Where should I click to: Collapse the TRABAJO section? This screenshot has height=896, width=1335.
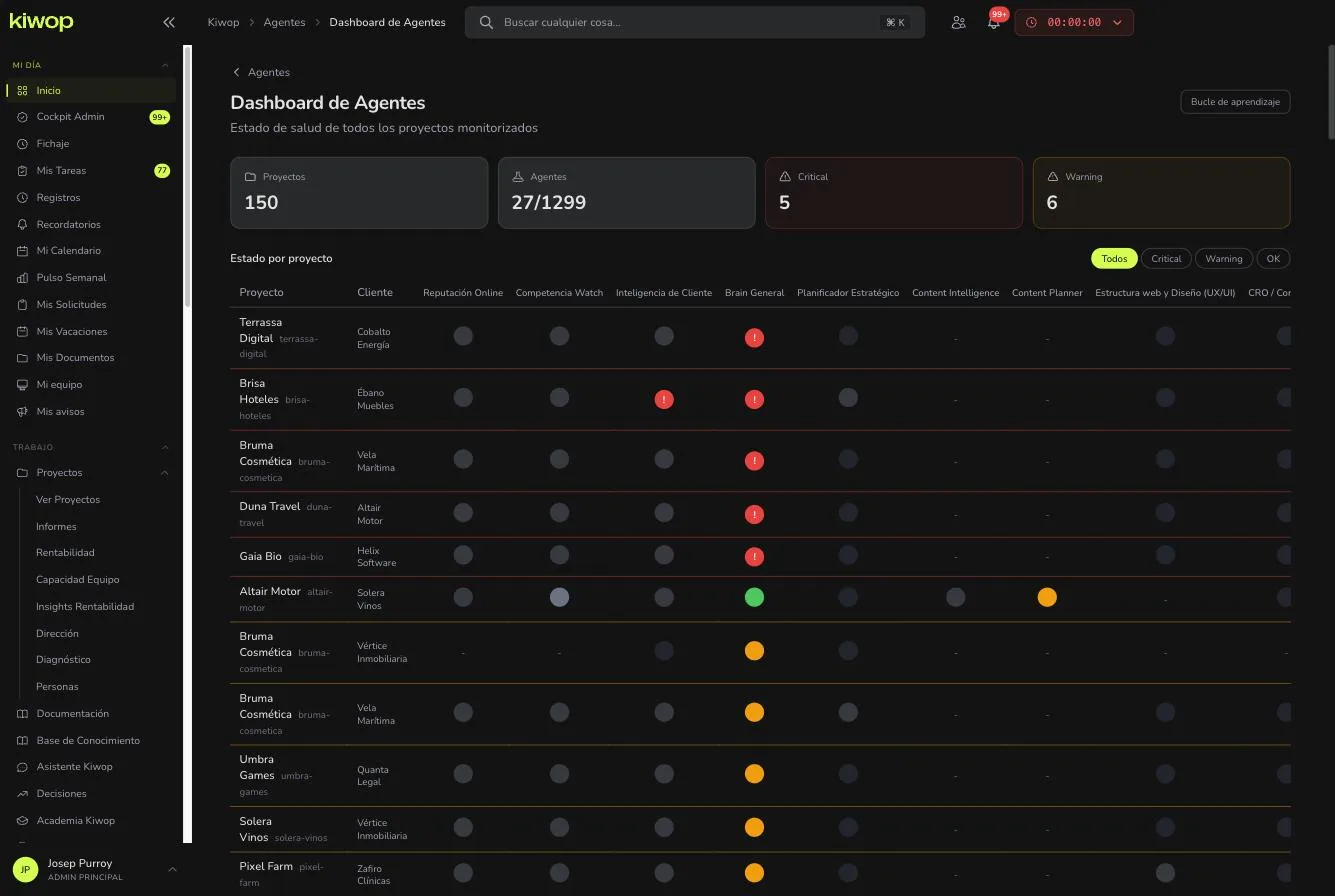tap(165, 447)
